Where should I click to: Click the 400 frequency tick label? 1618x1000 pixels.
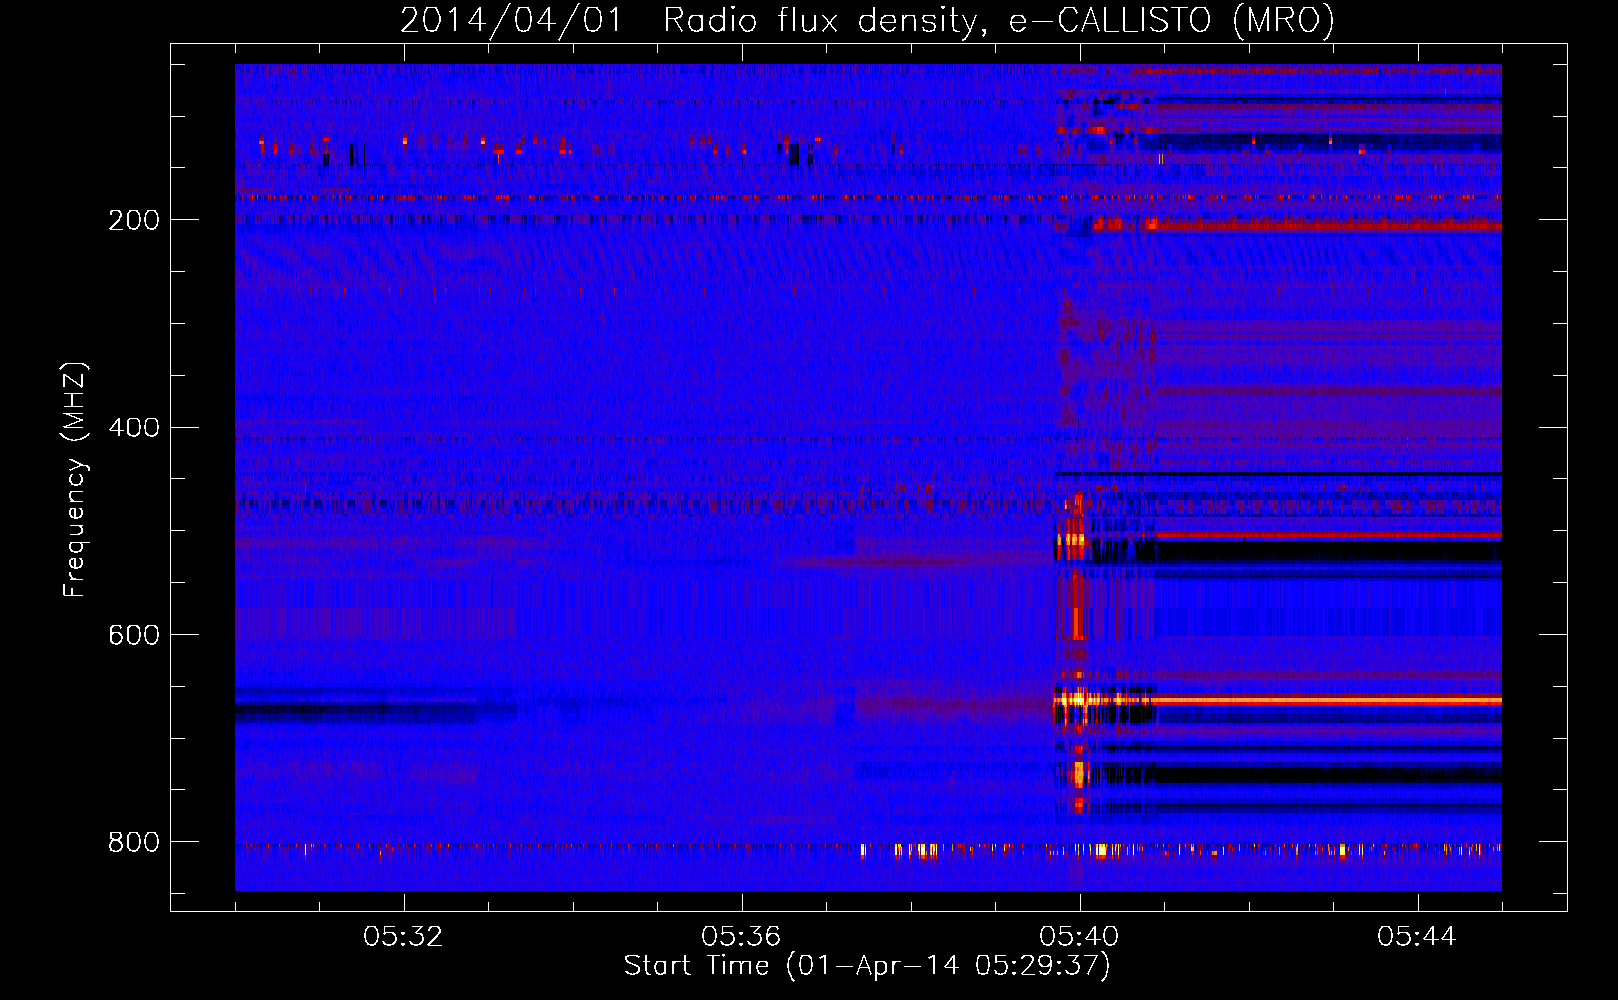pyautogui.click(x=134, y=428)
